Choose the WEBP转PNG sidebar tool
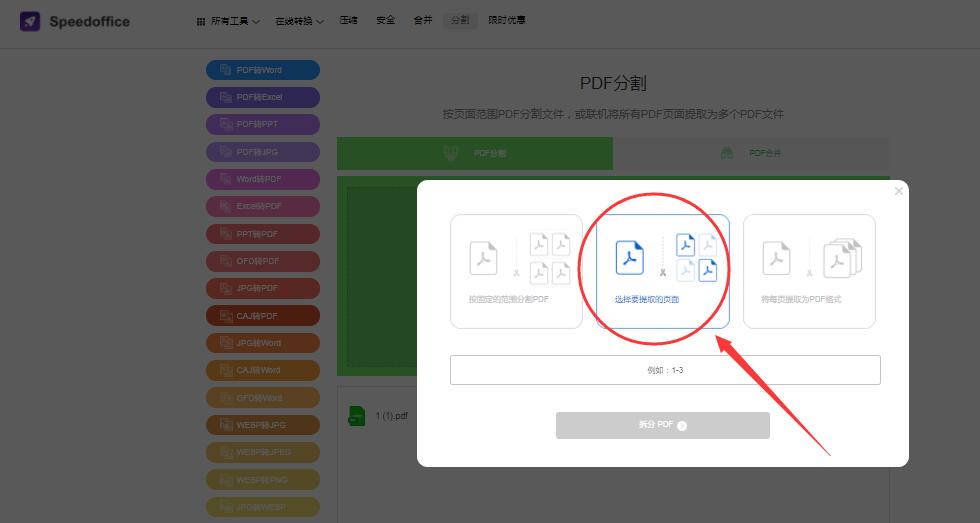This screenshot has height=523, width=980. pos(263,479)
